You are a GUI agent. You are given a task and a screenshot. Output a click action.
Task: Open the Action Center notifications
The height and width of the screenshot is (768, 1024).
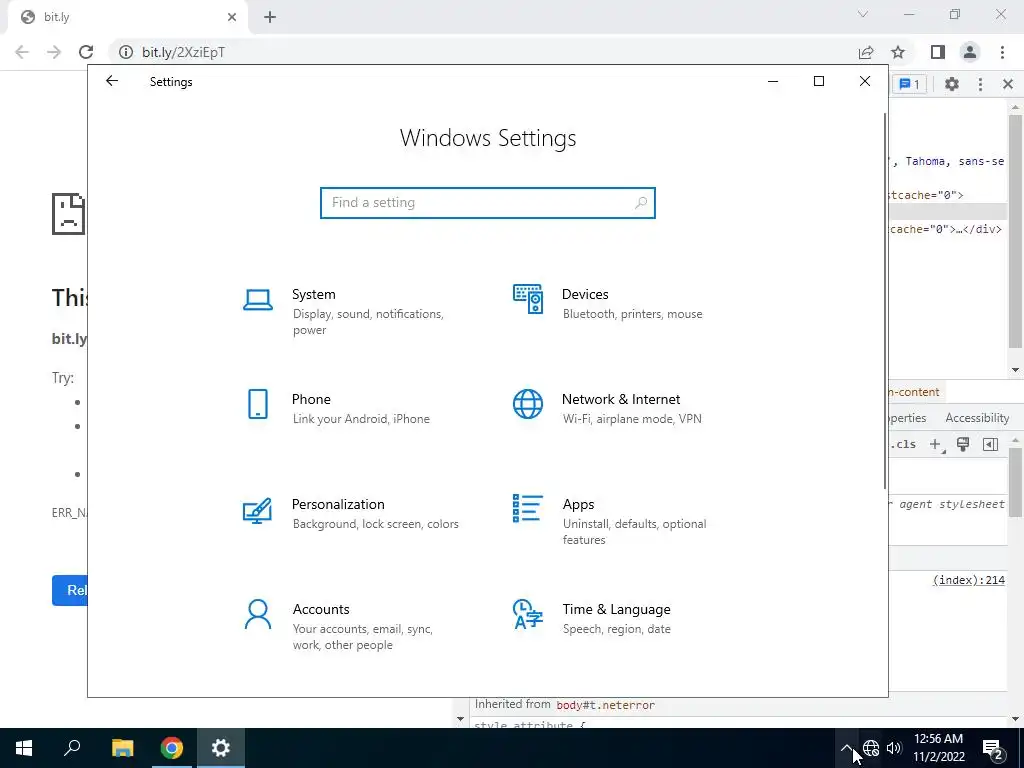pyautogui.click(x=992, y=748)
